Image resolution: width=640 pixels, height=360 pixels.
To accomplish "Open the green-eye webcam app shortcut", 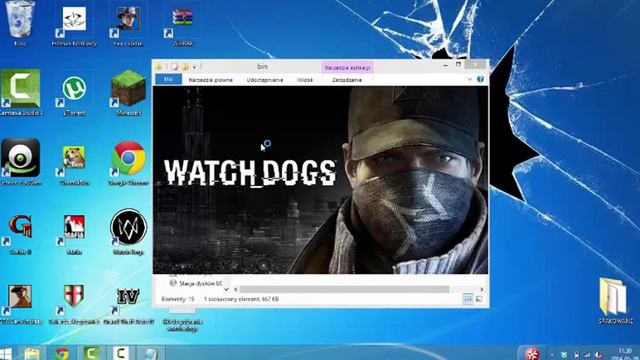I will point(20,162).
